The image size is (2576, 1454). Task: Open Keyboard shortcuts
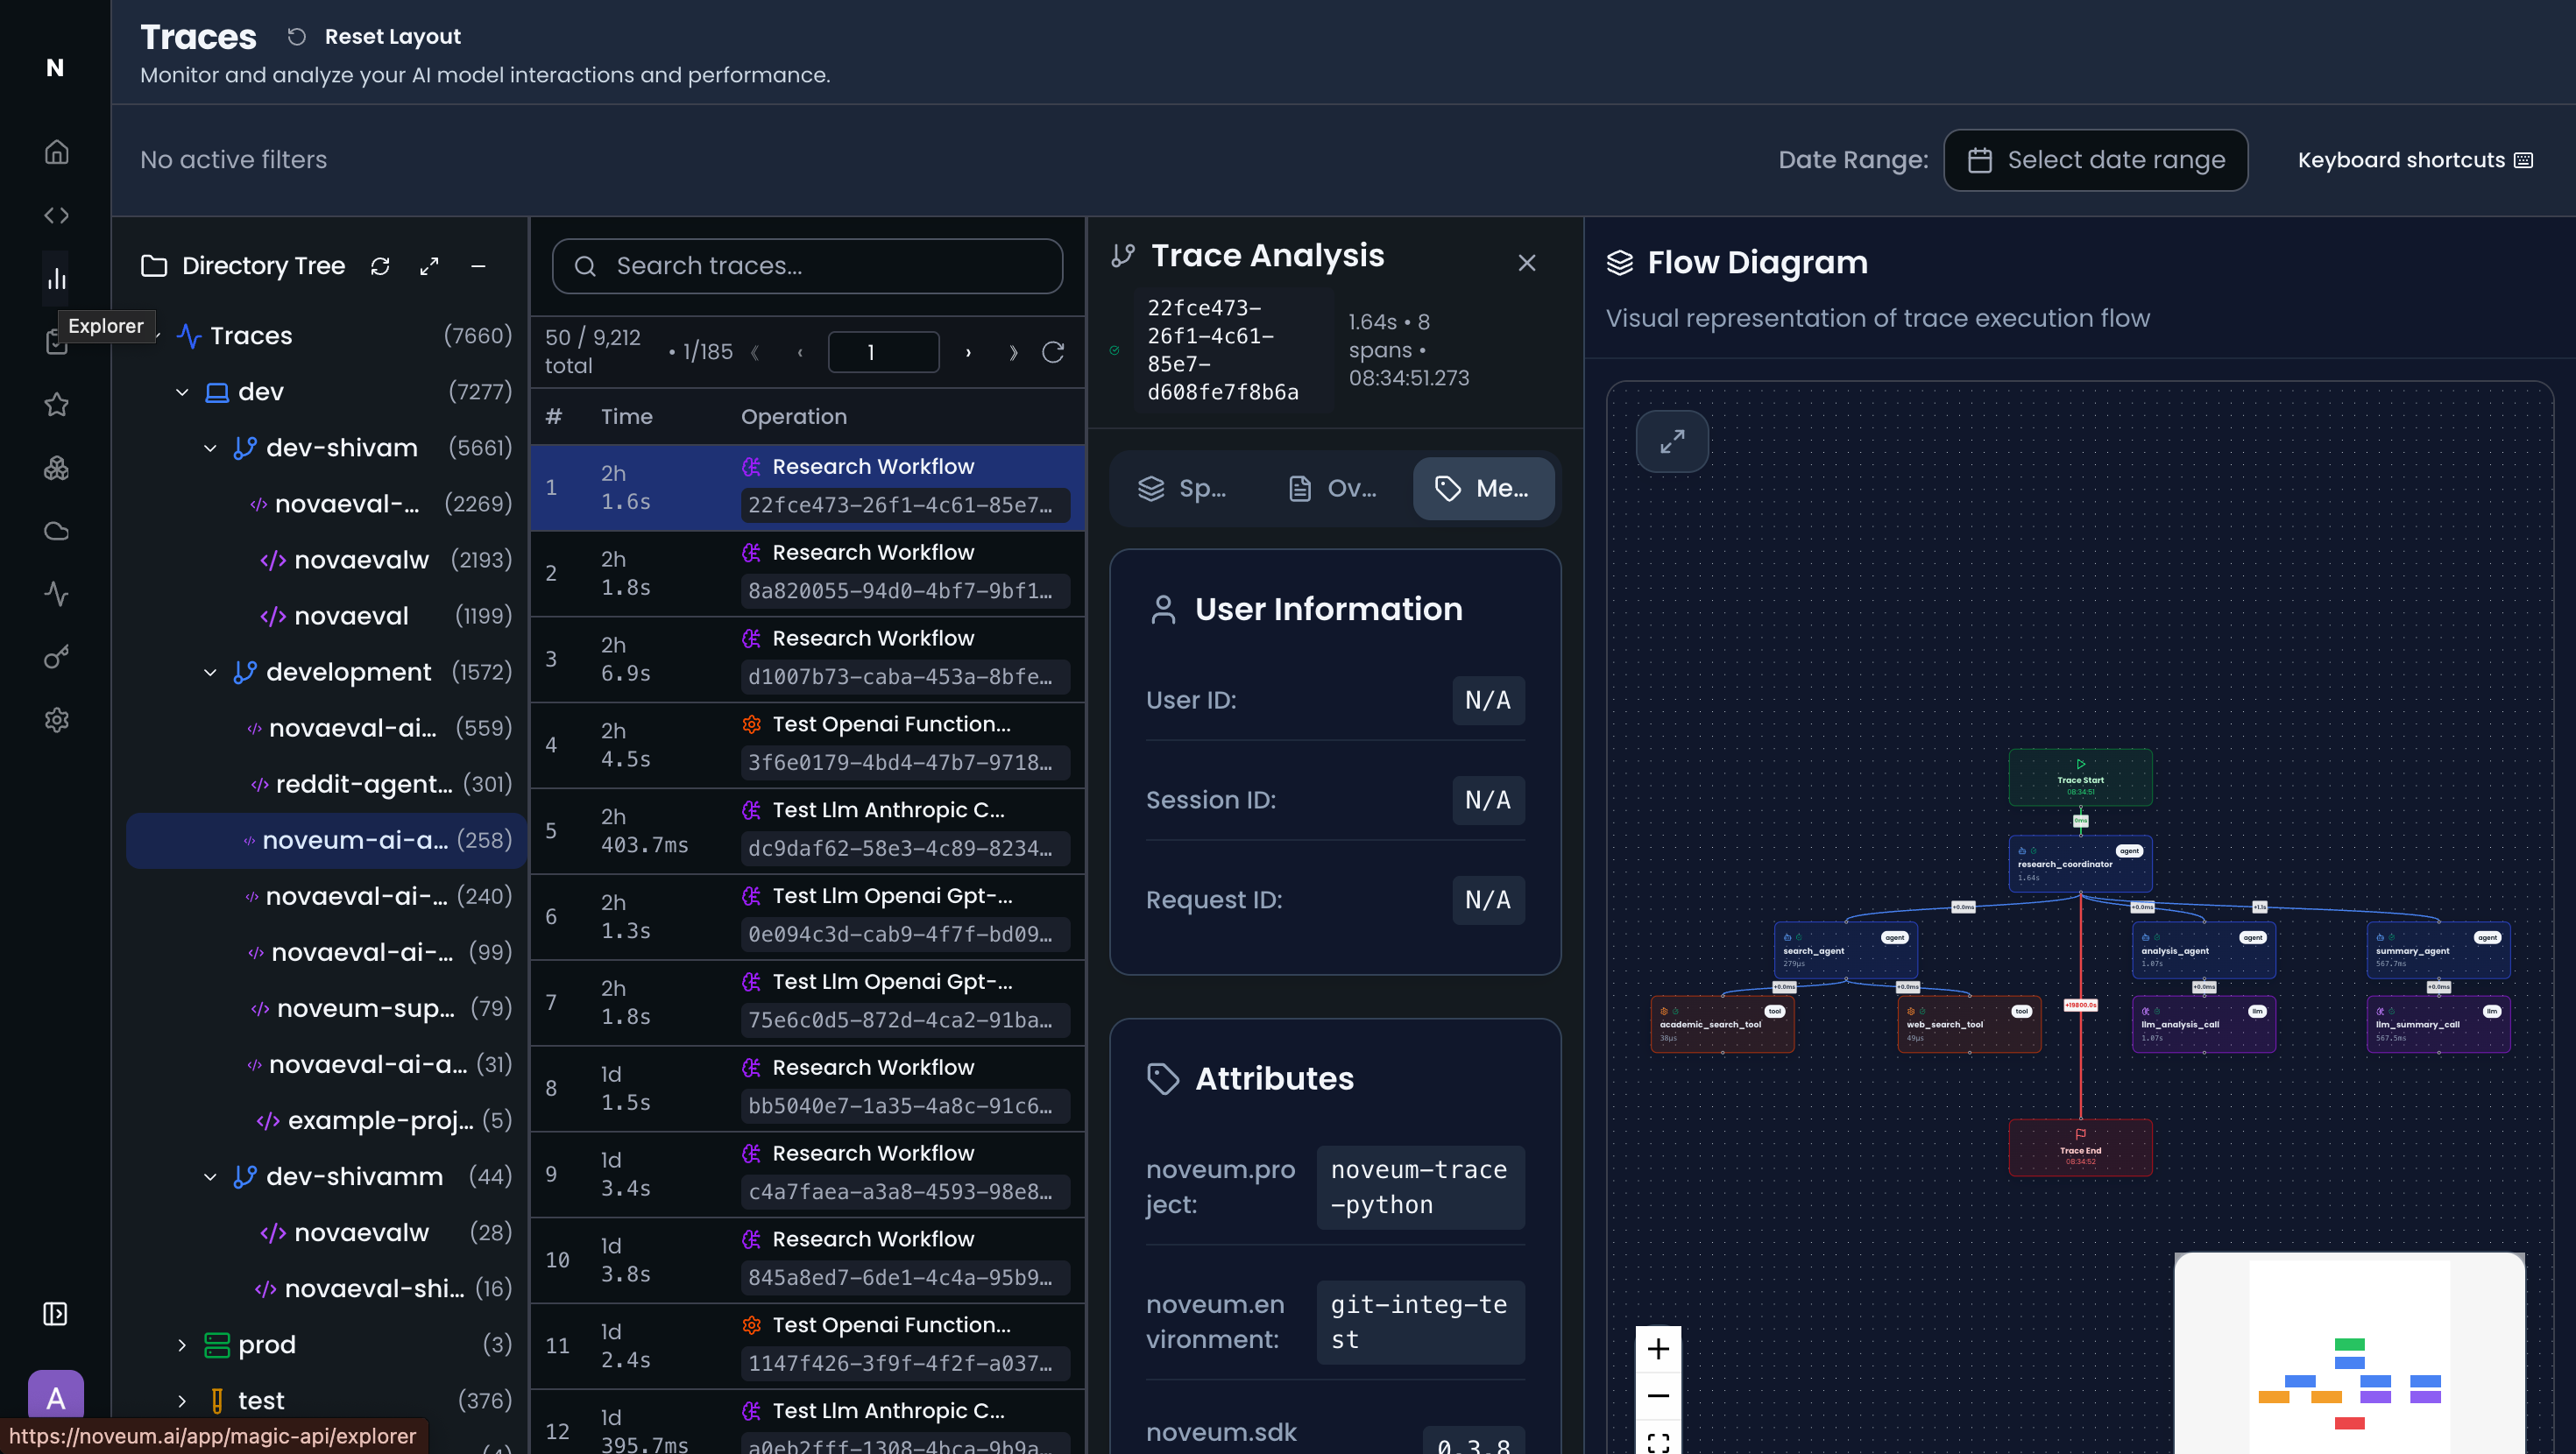2414,160
